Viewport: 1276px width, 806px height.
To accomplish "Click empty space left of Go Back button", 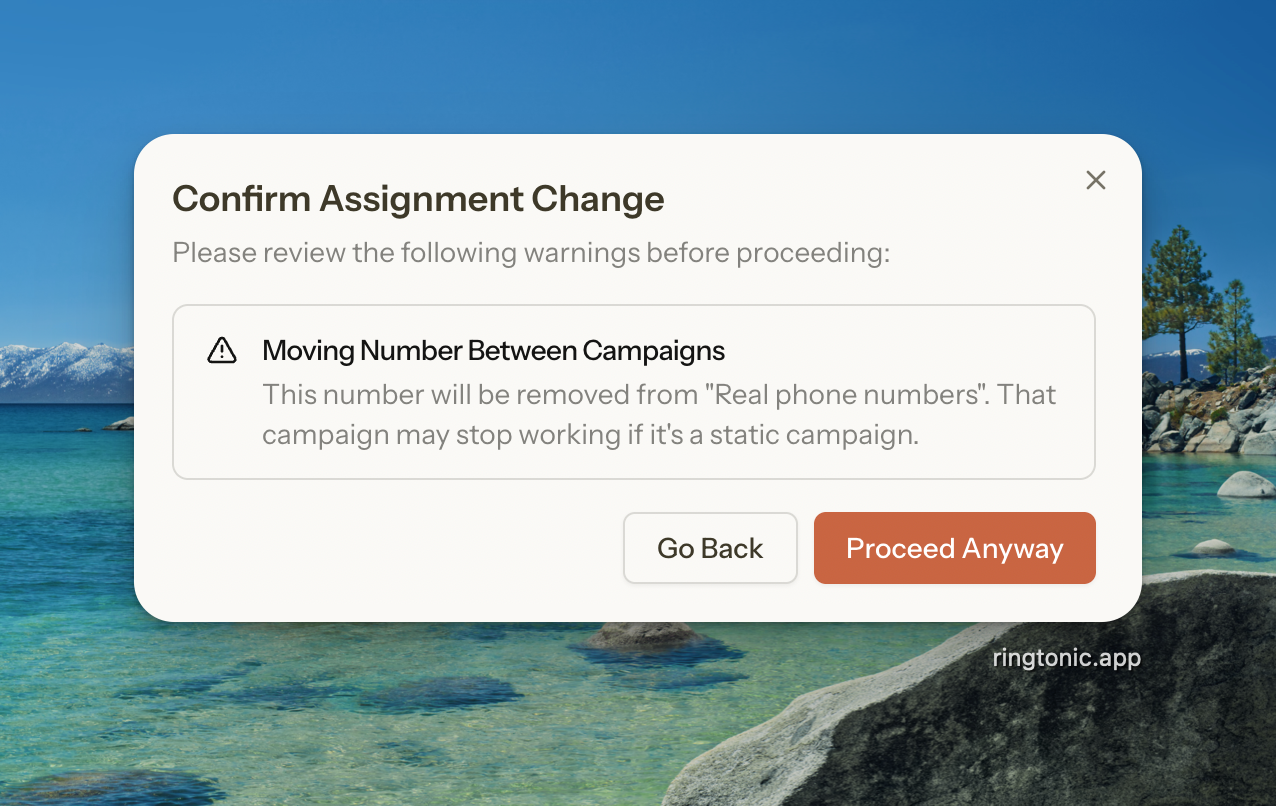I will [x=400, y=548].
